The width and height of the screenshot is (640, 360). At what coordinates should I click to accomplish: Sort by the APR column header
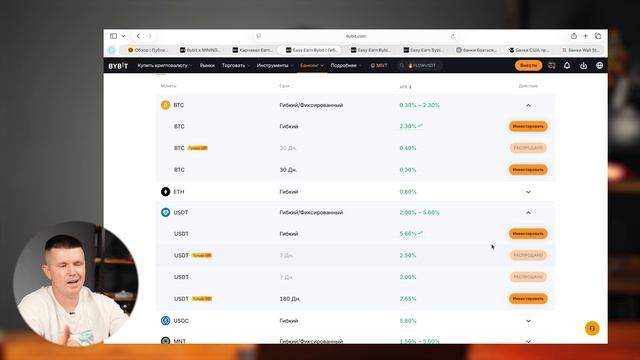(x=405, y=87)
